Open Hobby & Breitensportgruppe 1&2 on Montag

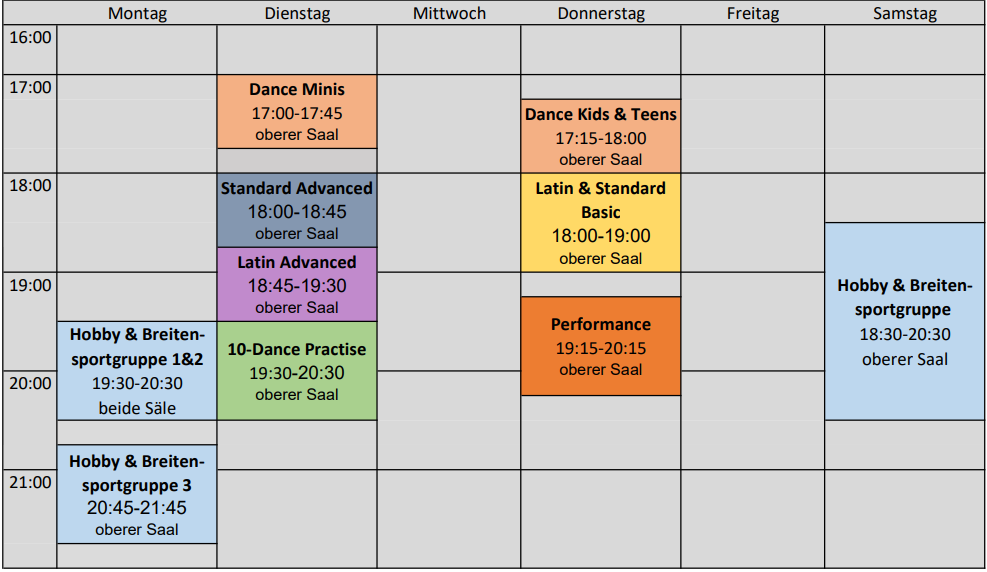coord(137,371)
